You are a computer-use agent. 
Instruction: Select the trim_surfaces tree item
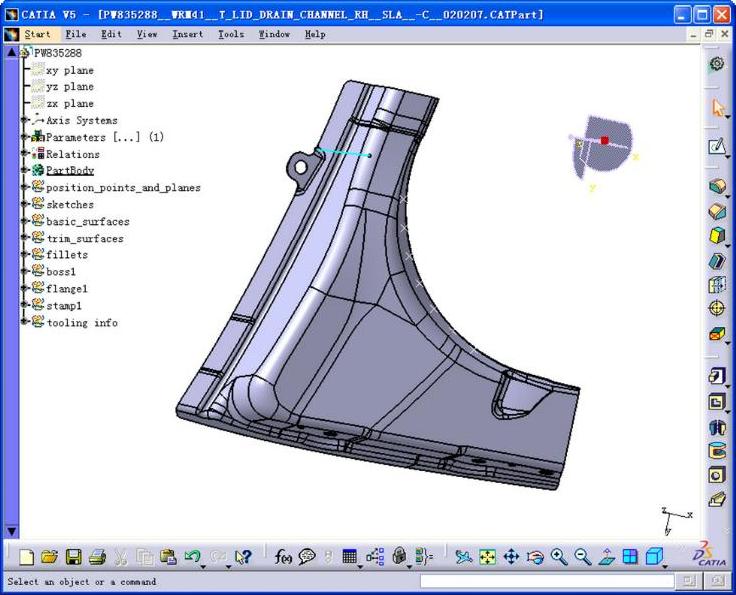(x=85, y=238)
